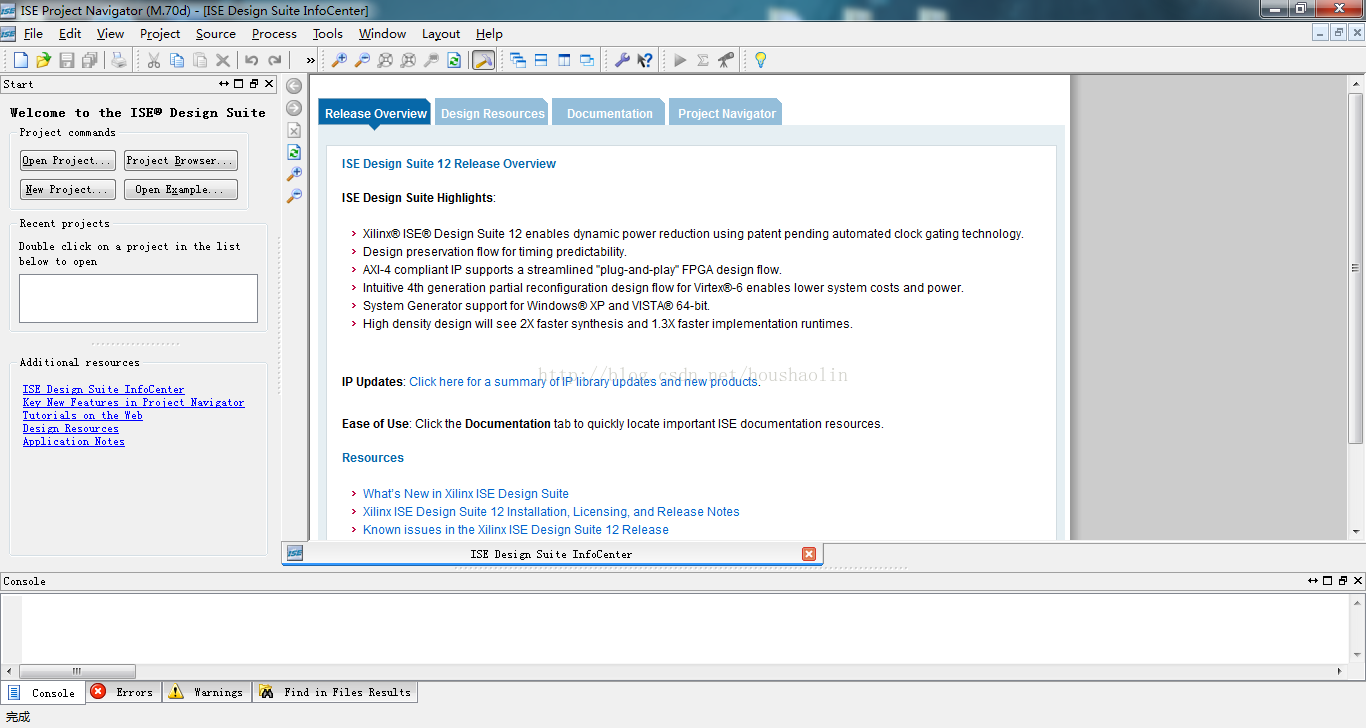Click the Open folder toolbar icon
This screenshot has height=728, width=1366.
[43, 60]
